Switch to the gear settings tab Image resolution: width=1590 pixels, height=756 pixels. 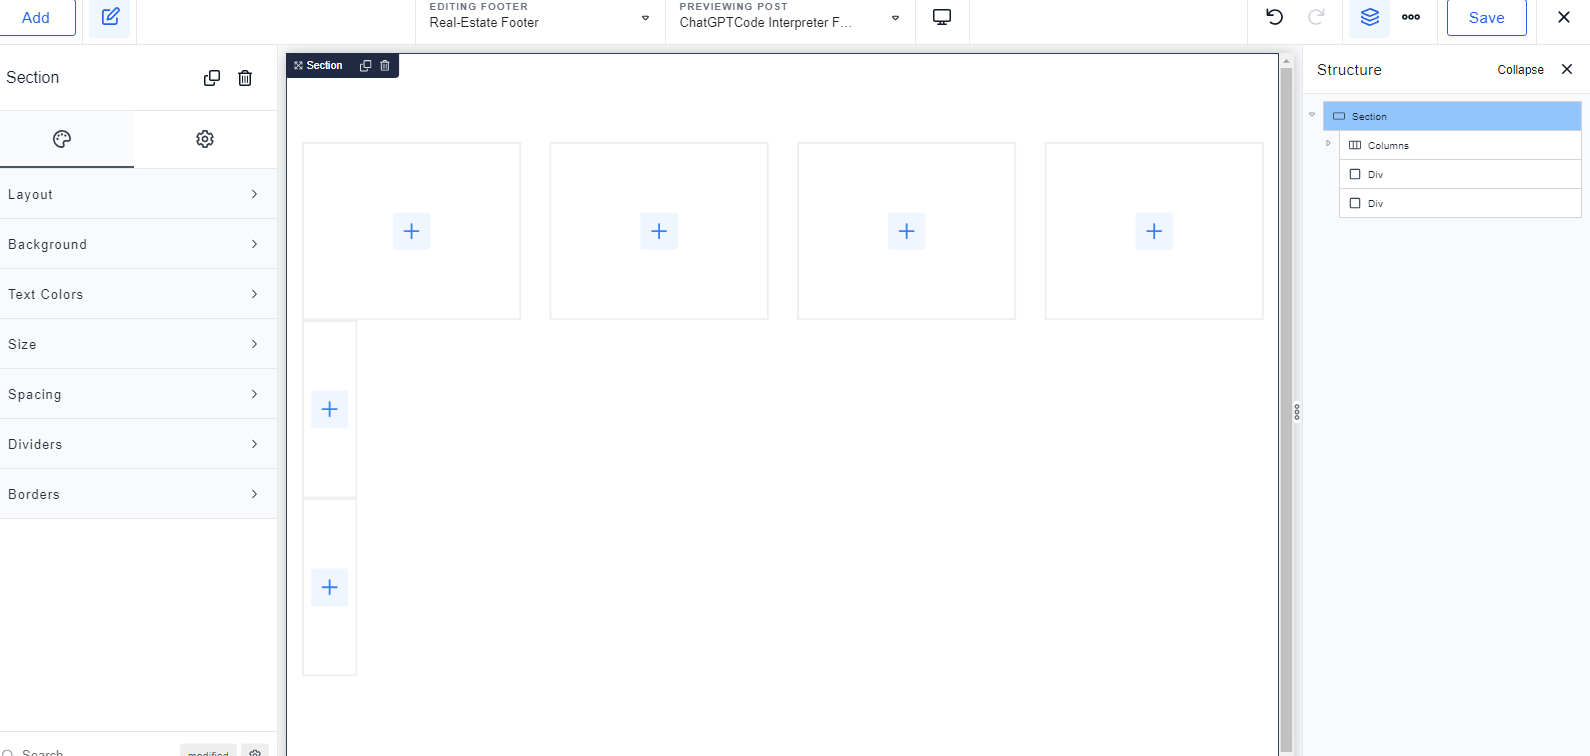pos(205,139)
